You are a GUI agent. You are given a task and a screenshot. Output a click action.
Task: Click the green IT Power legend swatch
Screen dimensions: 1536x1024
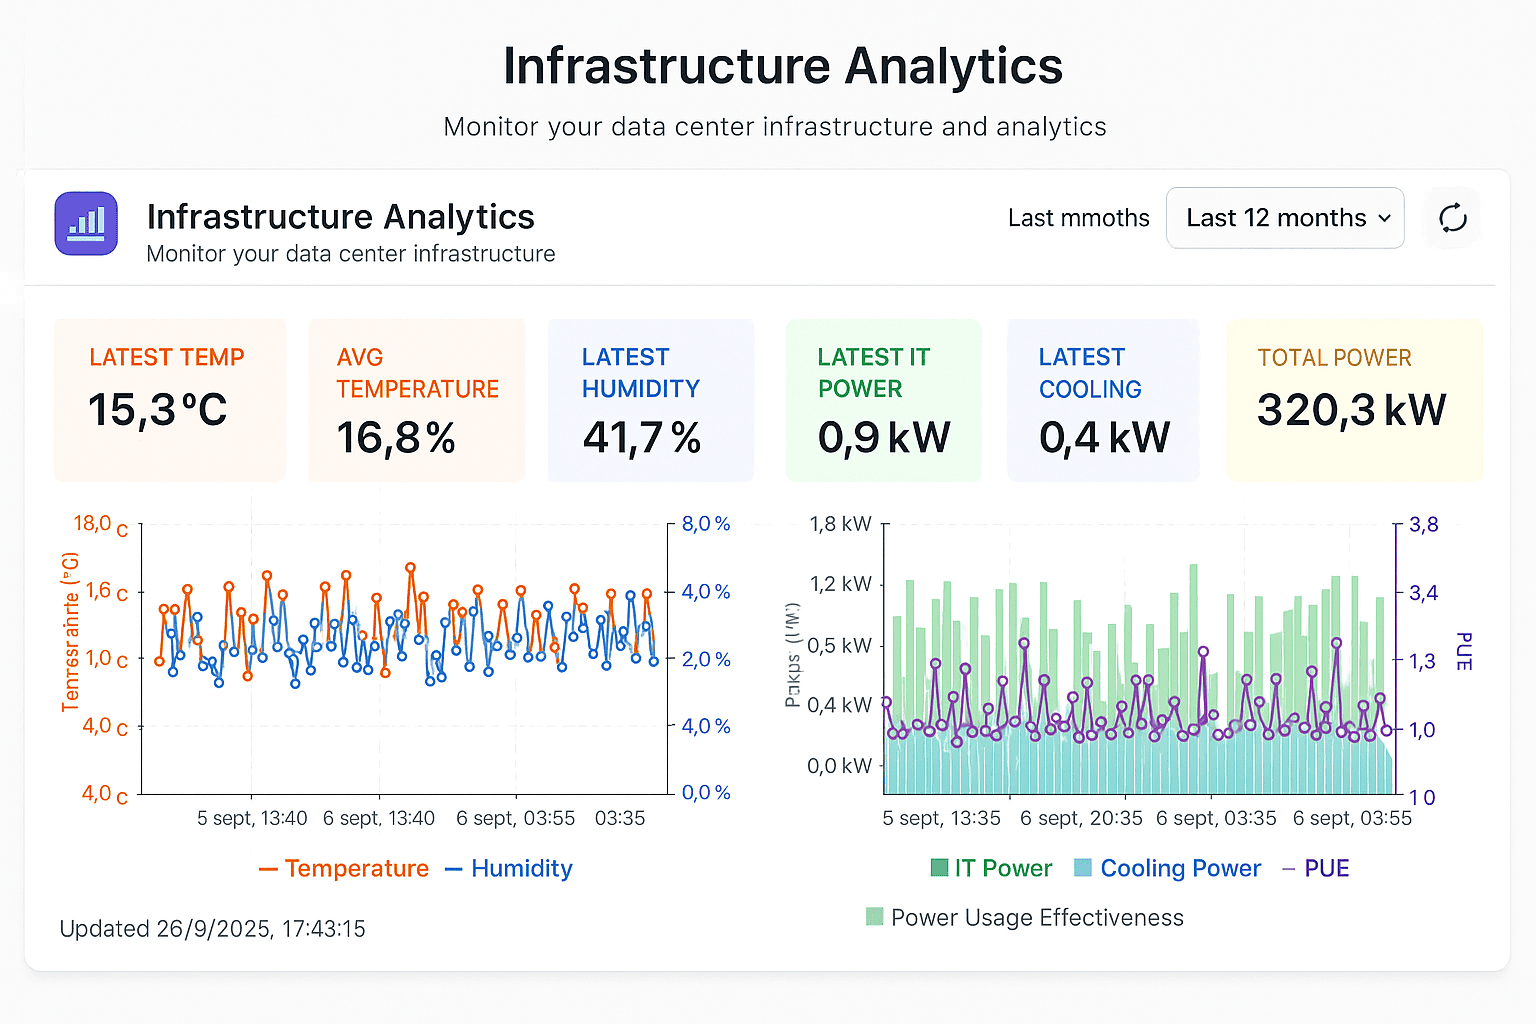tap(939, 868)
